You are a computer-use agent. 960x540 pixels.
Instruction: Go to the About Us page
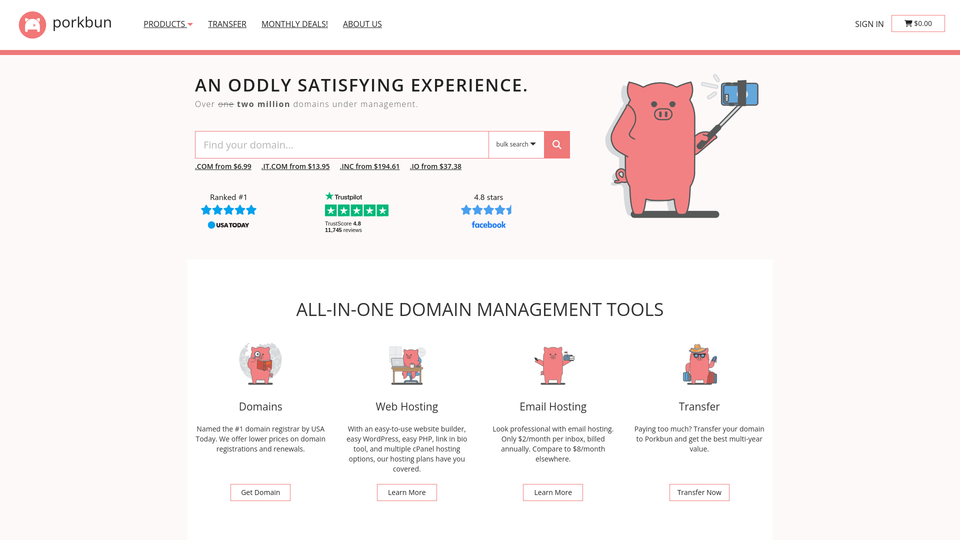[x=362, y=24]
